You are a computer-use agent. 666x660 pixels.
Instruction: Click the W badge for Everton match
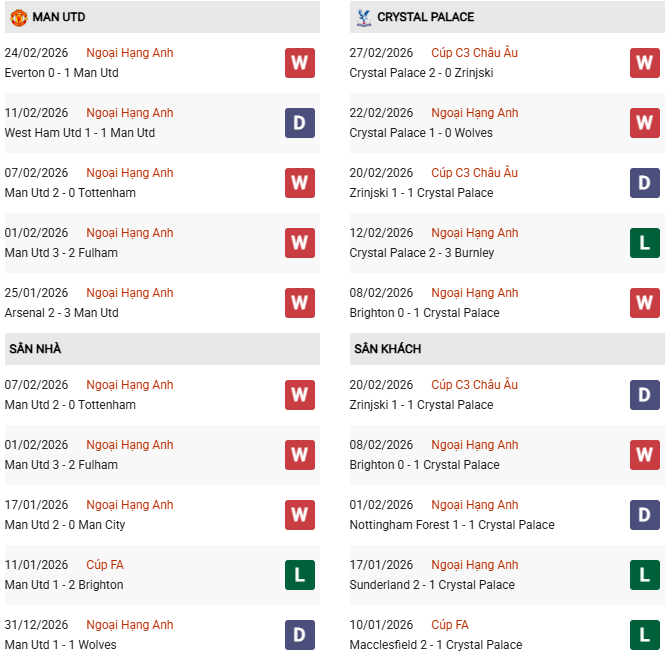[299, 63]
